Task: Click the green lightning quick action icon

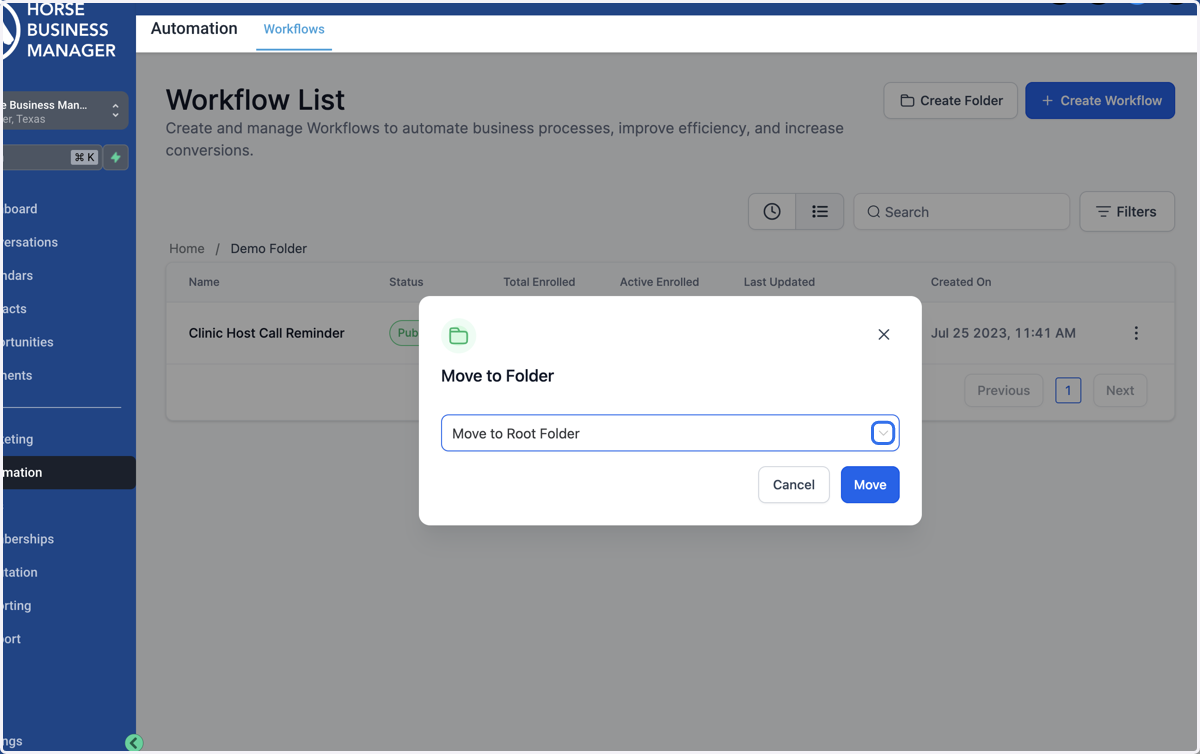Action: click(116, 157)
